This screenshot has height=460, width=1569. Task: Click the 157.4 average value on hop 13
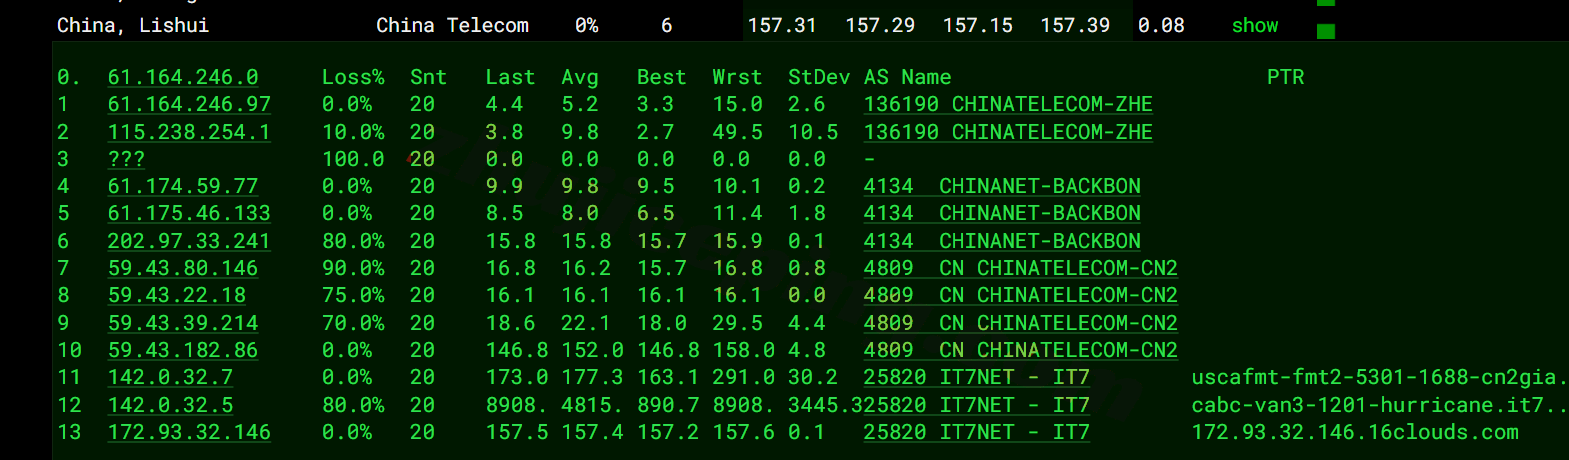pos(592,432)
